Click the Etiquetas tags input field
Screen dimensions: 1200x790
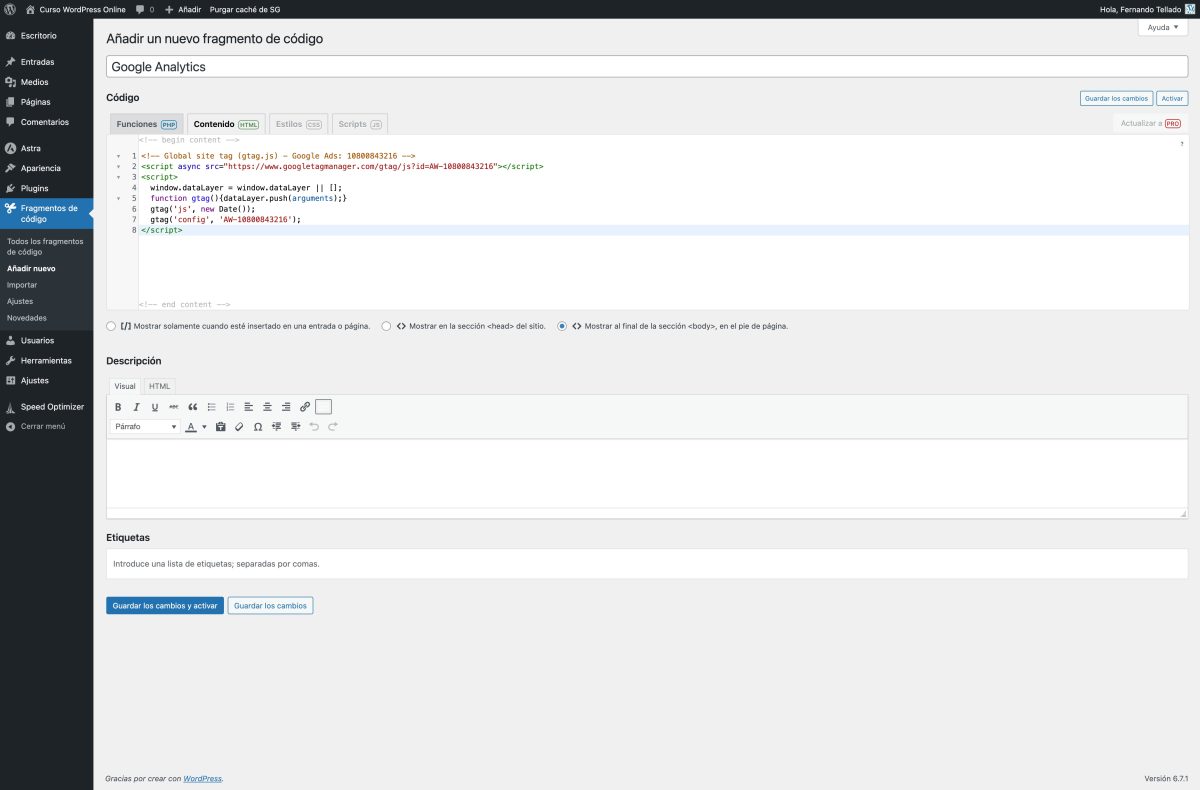(x=400, y=563)
